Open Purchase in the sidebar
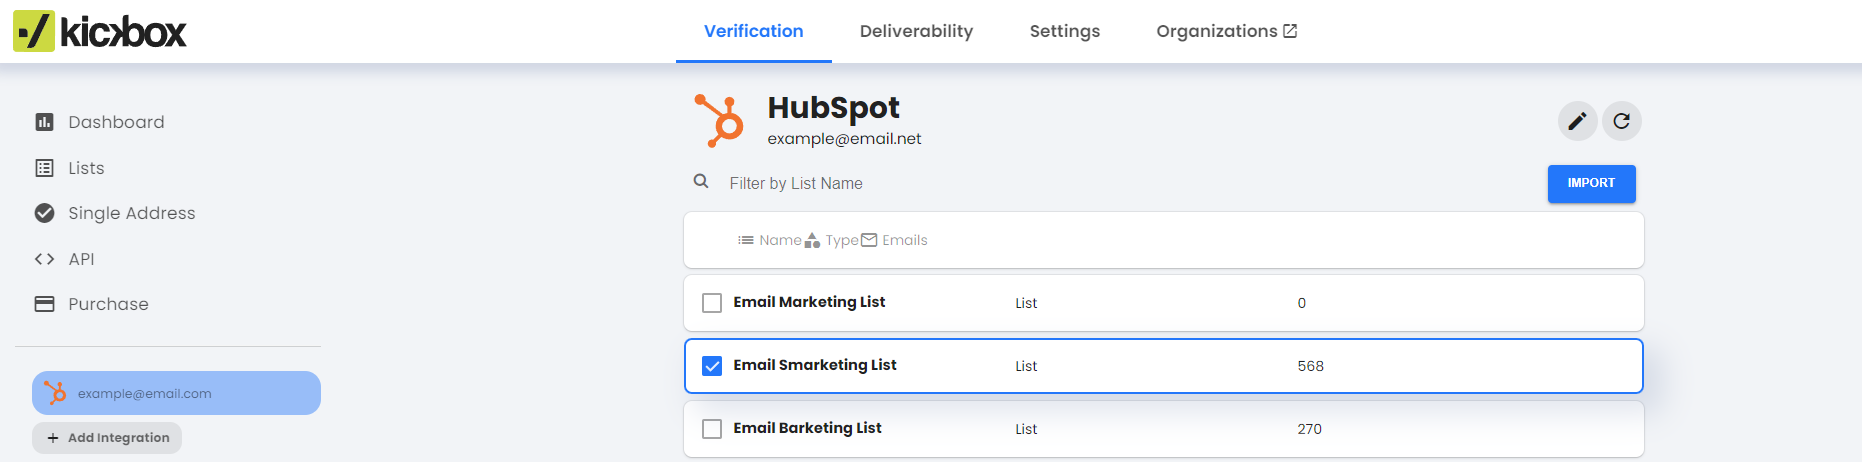This screenshot has width=1862, height=462. point(108,304)
